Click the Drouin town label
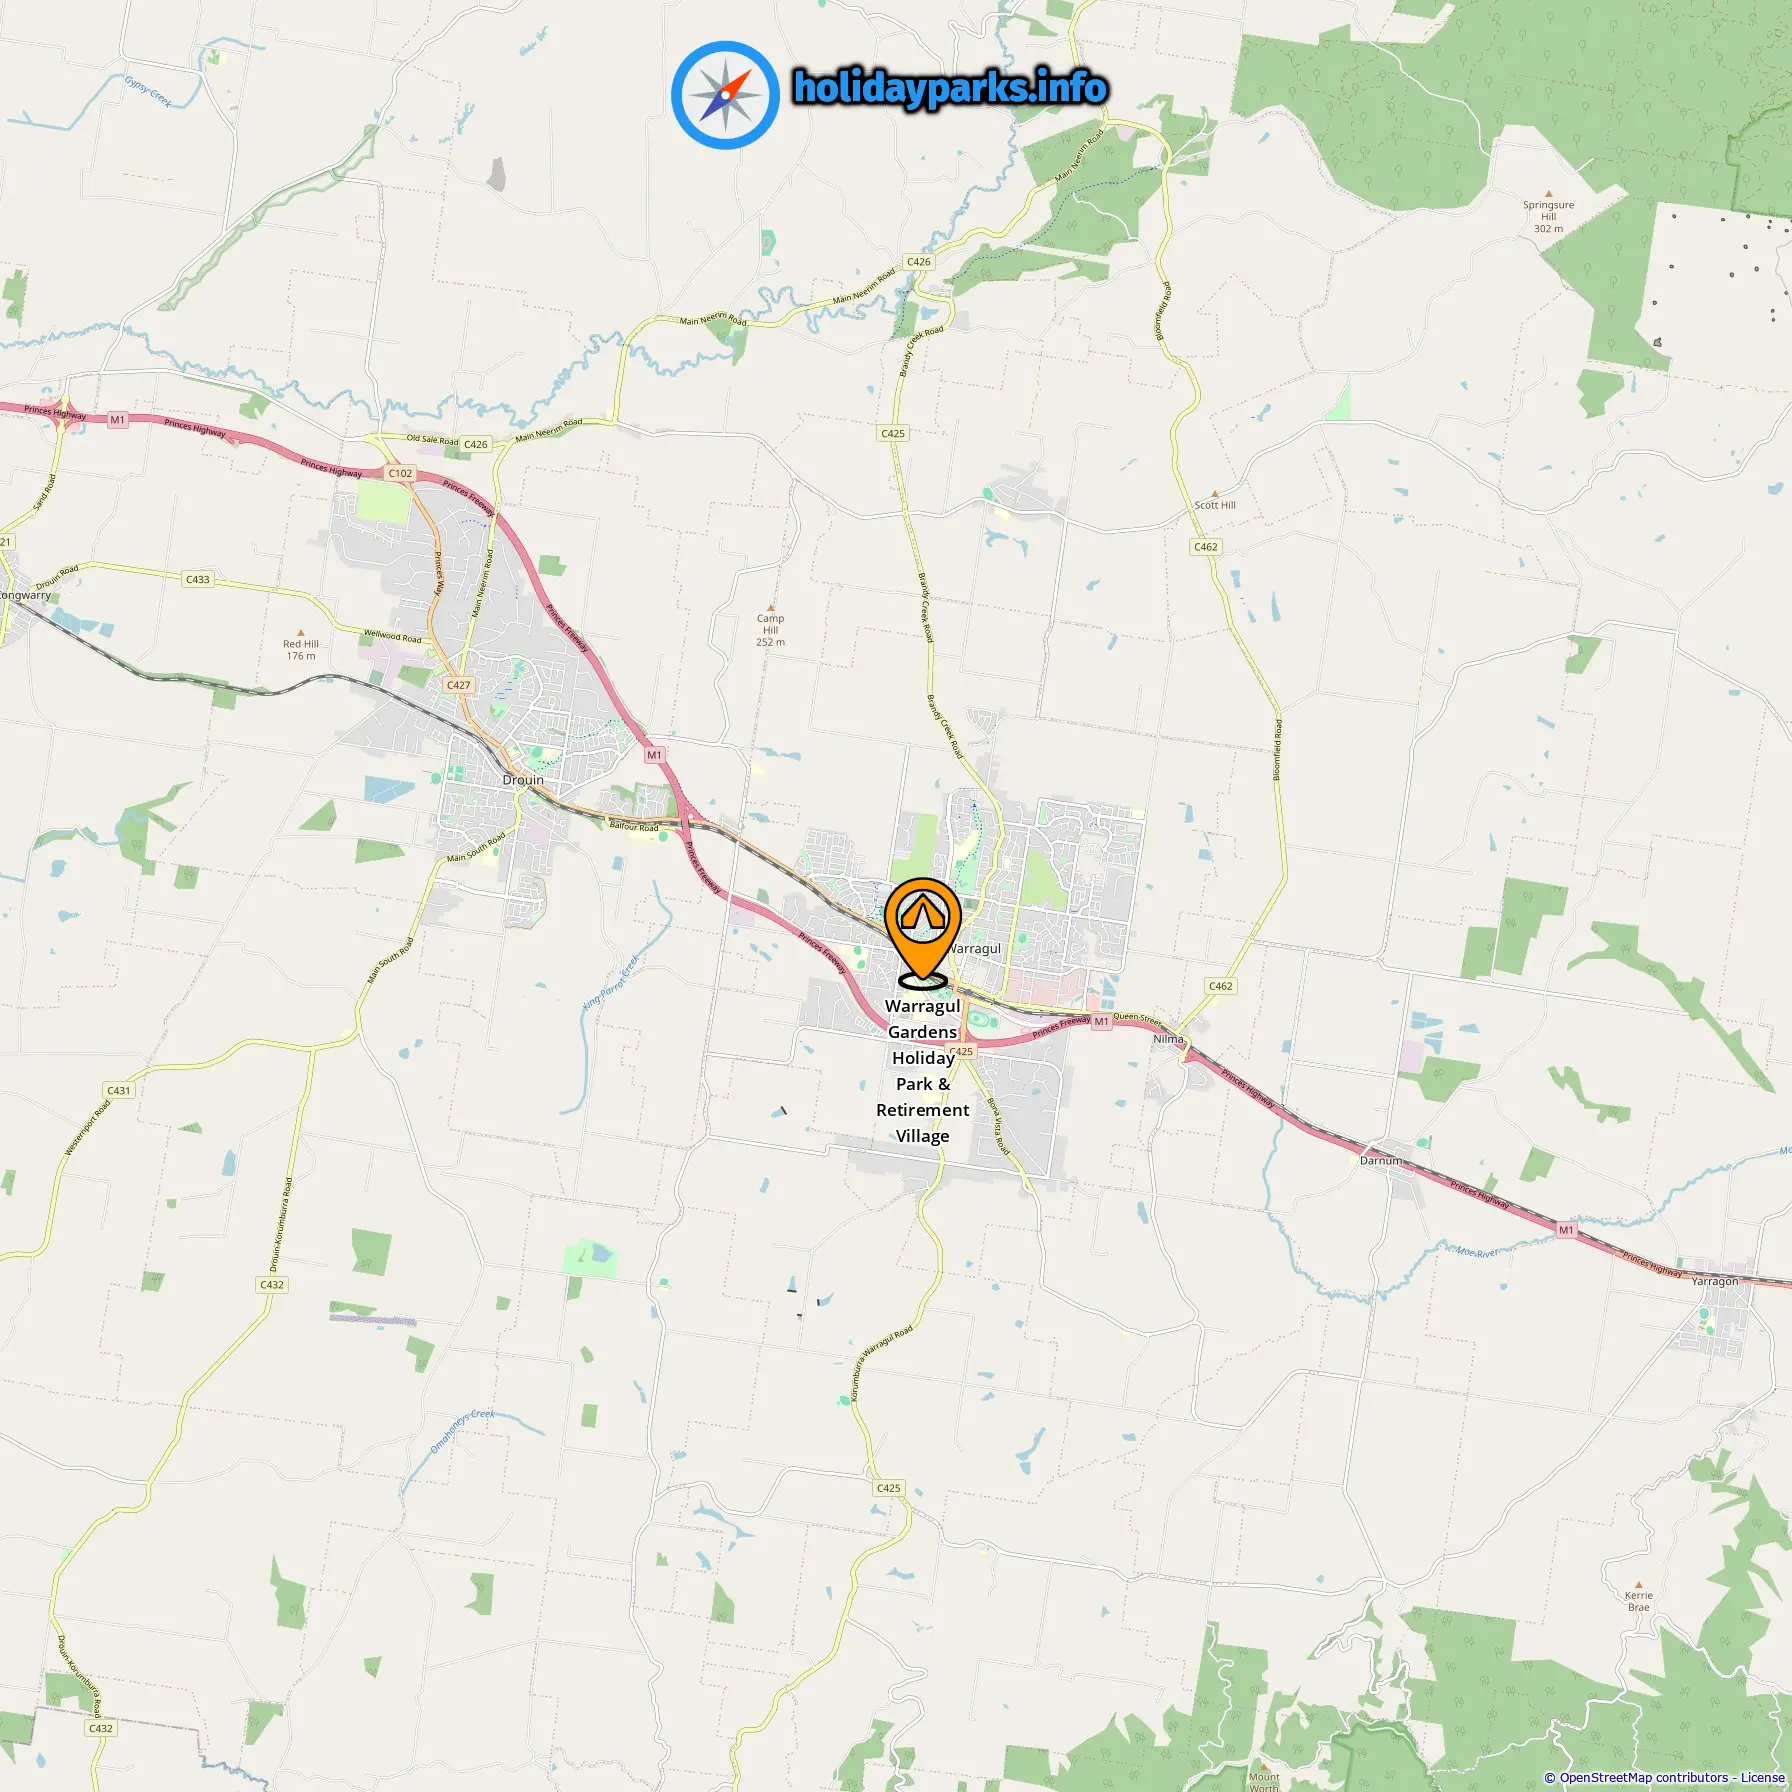Screen dimensions: 1792x1792 (x=523, y=780)
